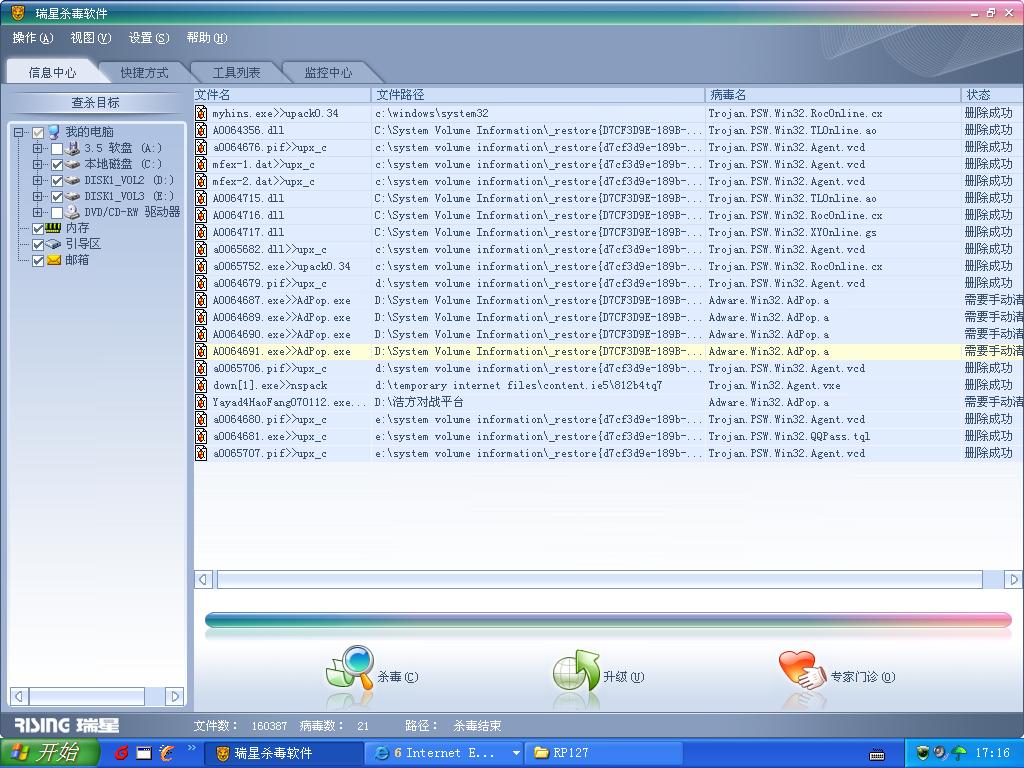Select the 信息中心 tab
The height and width of the screenshot is (768, 1024).
pos(52,72)
